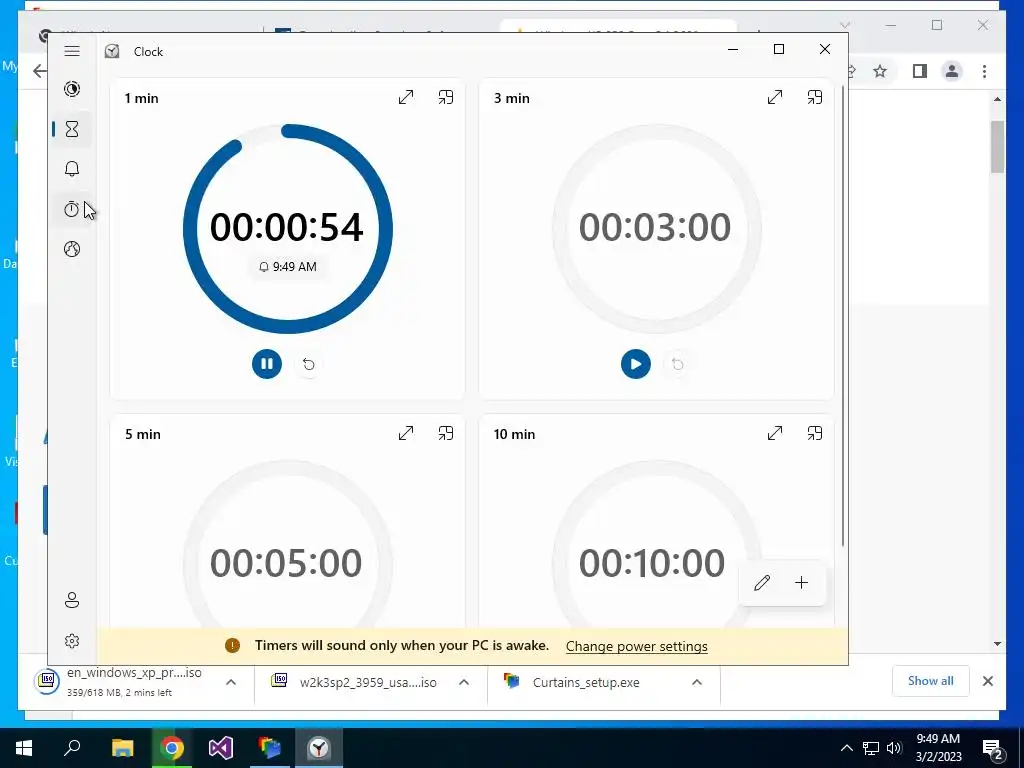Open the account sign-in sidebar icon

pyautogui.click(x=72, y=600)
